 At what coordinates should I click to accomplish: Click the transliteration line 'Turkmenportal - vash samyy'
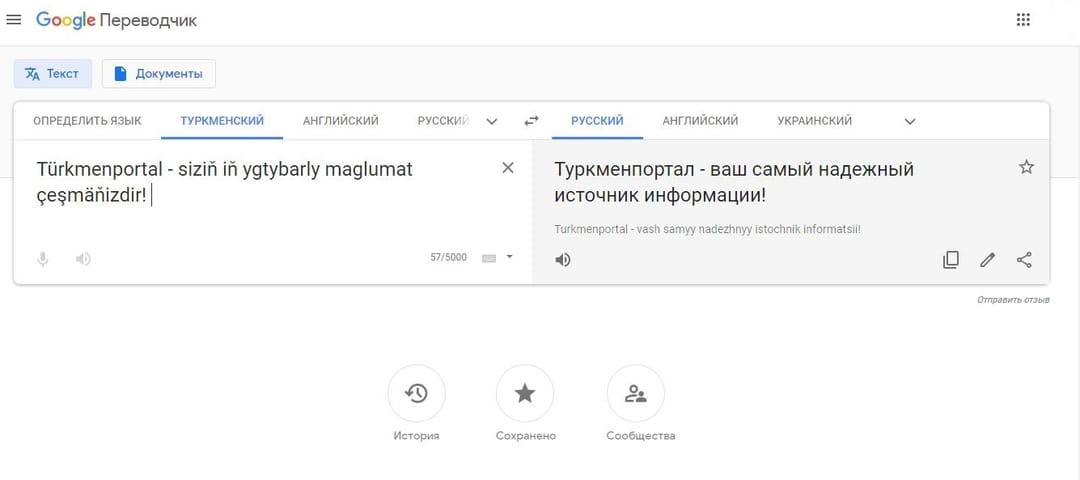point(707,229)
